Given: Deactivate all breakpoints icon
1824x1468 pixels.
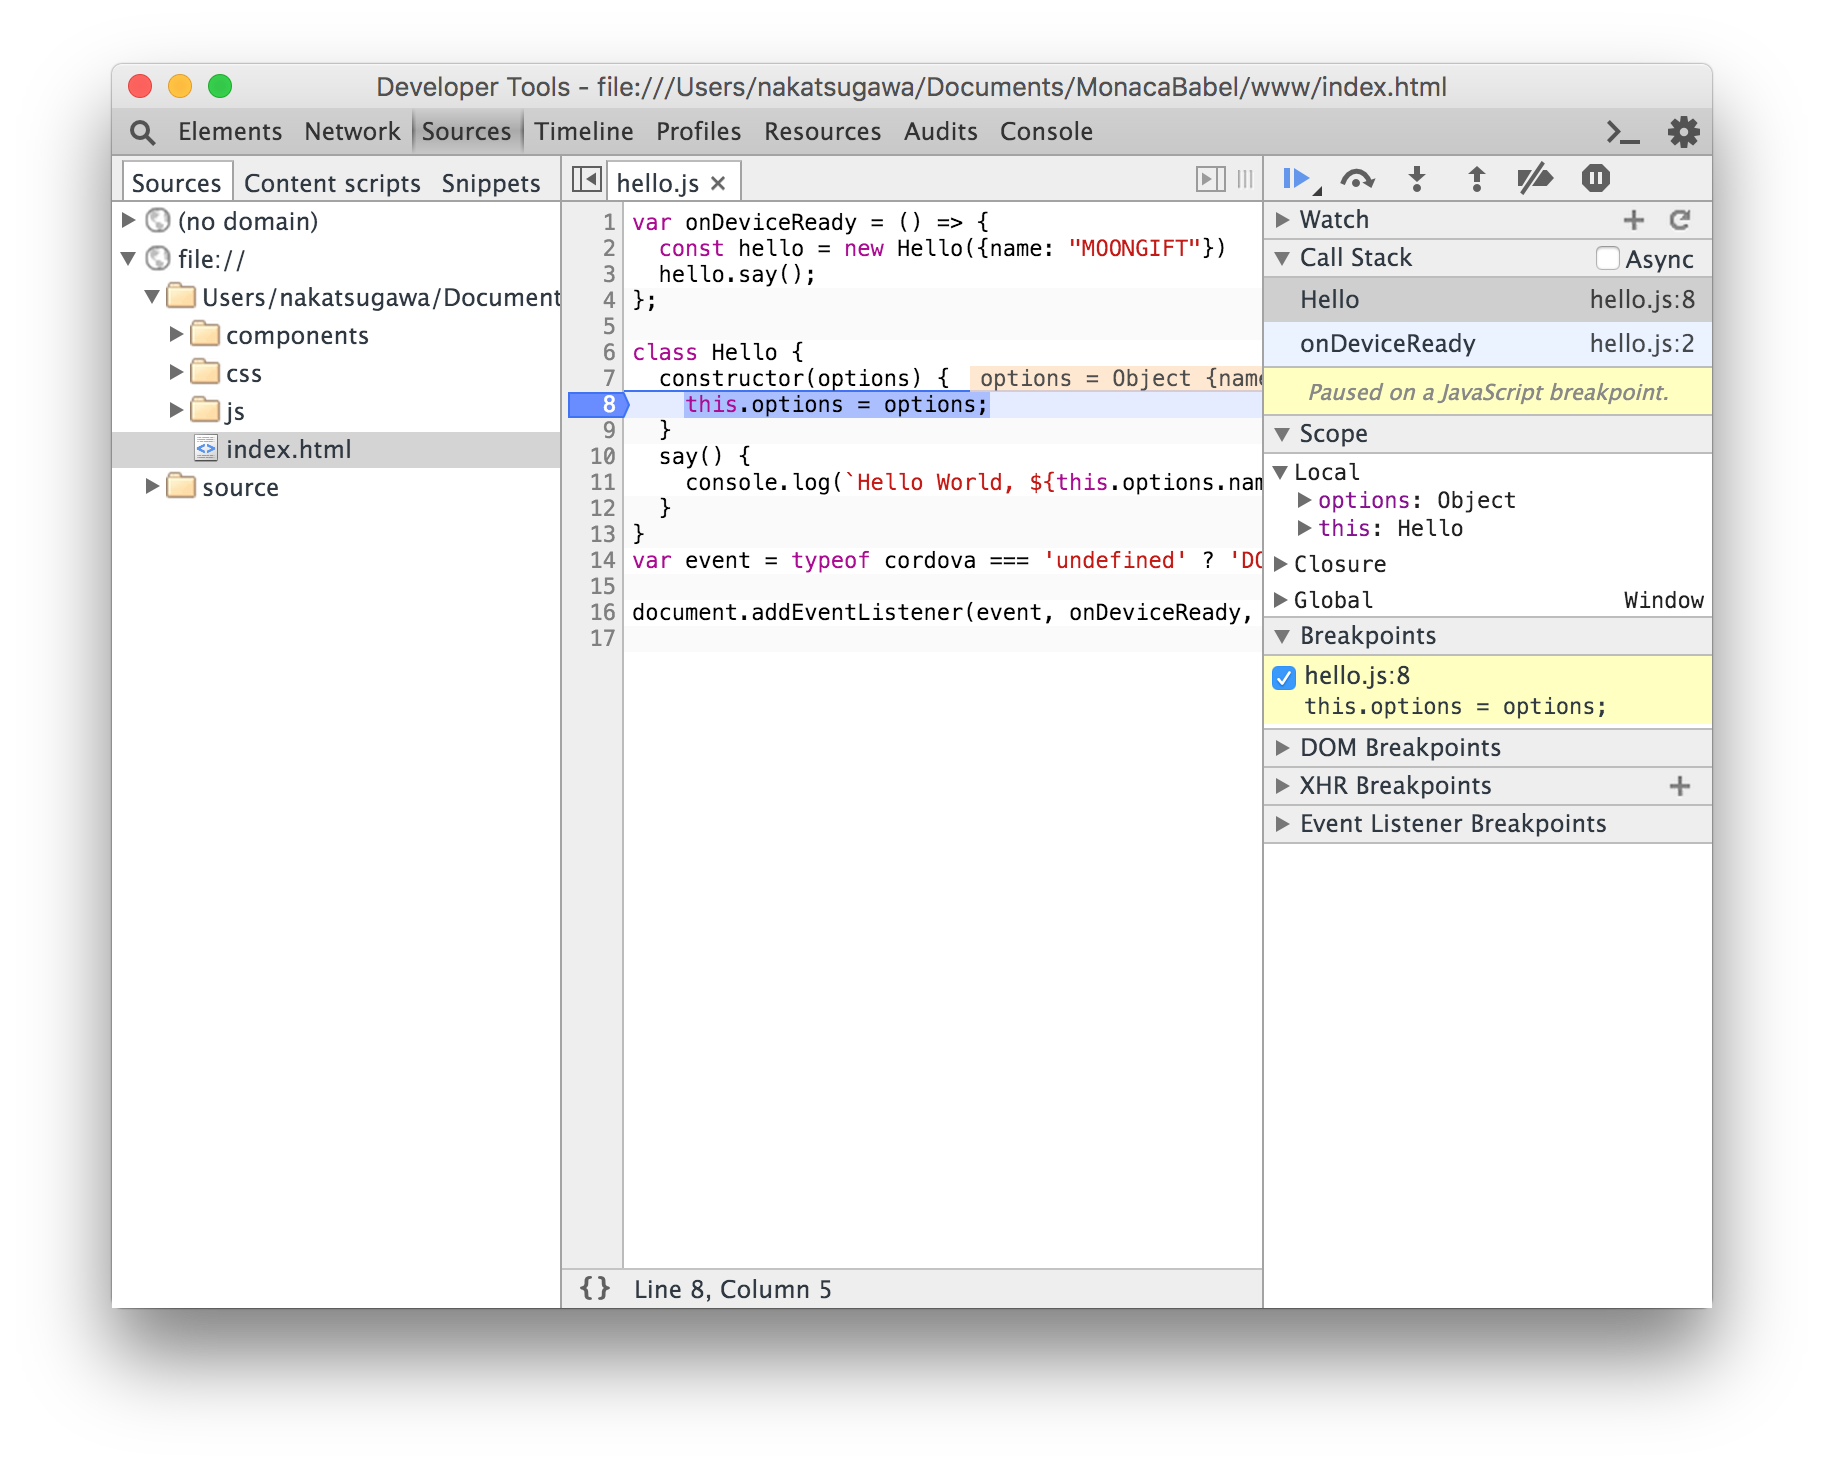Looking at the screenshot, I should pos(1535,179).
